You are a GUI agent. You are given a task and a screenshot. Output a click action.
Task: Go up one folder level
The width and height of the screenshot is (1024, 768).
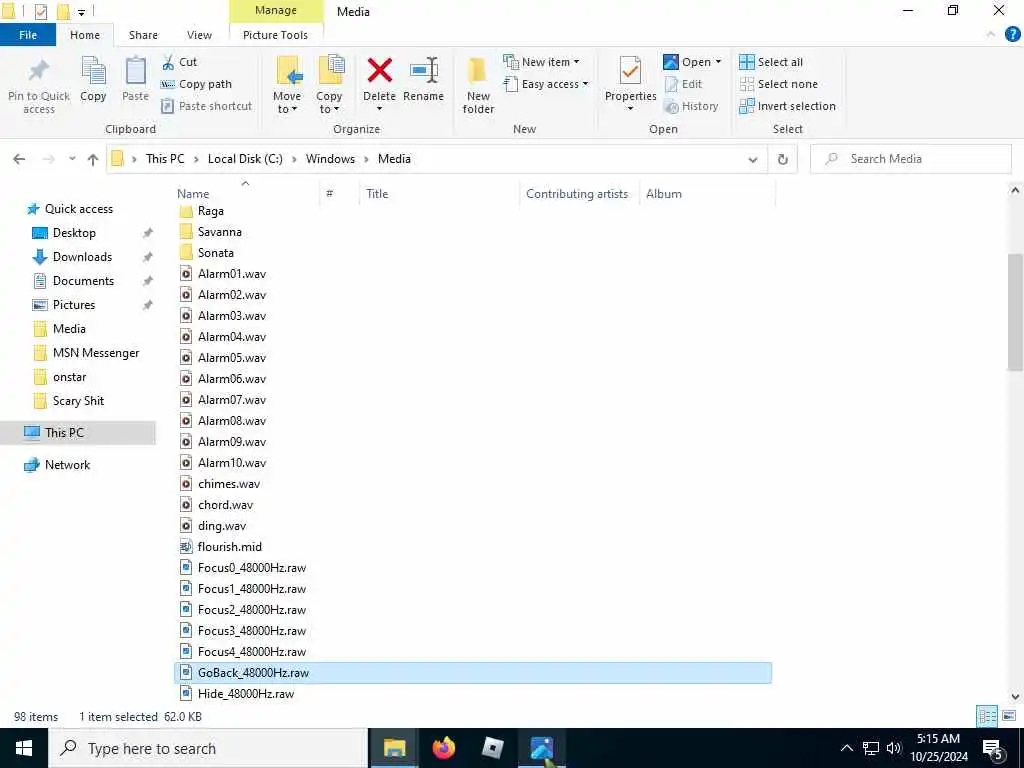[x=93, y=159]
